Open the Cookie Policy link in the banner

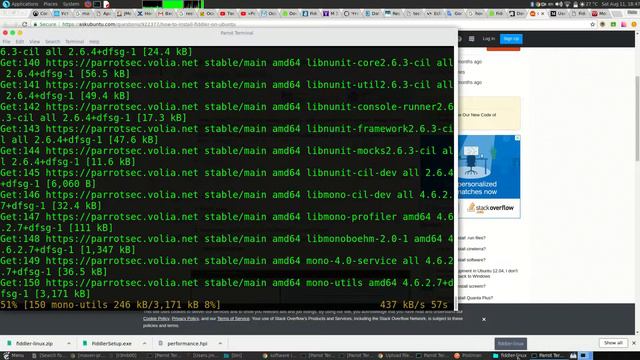coord(156,319)
